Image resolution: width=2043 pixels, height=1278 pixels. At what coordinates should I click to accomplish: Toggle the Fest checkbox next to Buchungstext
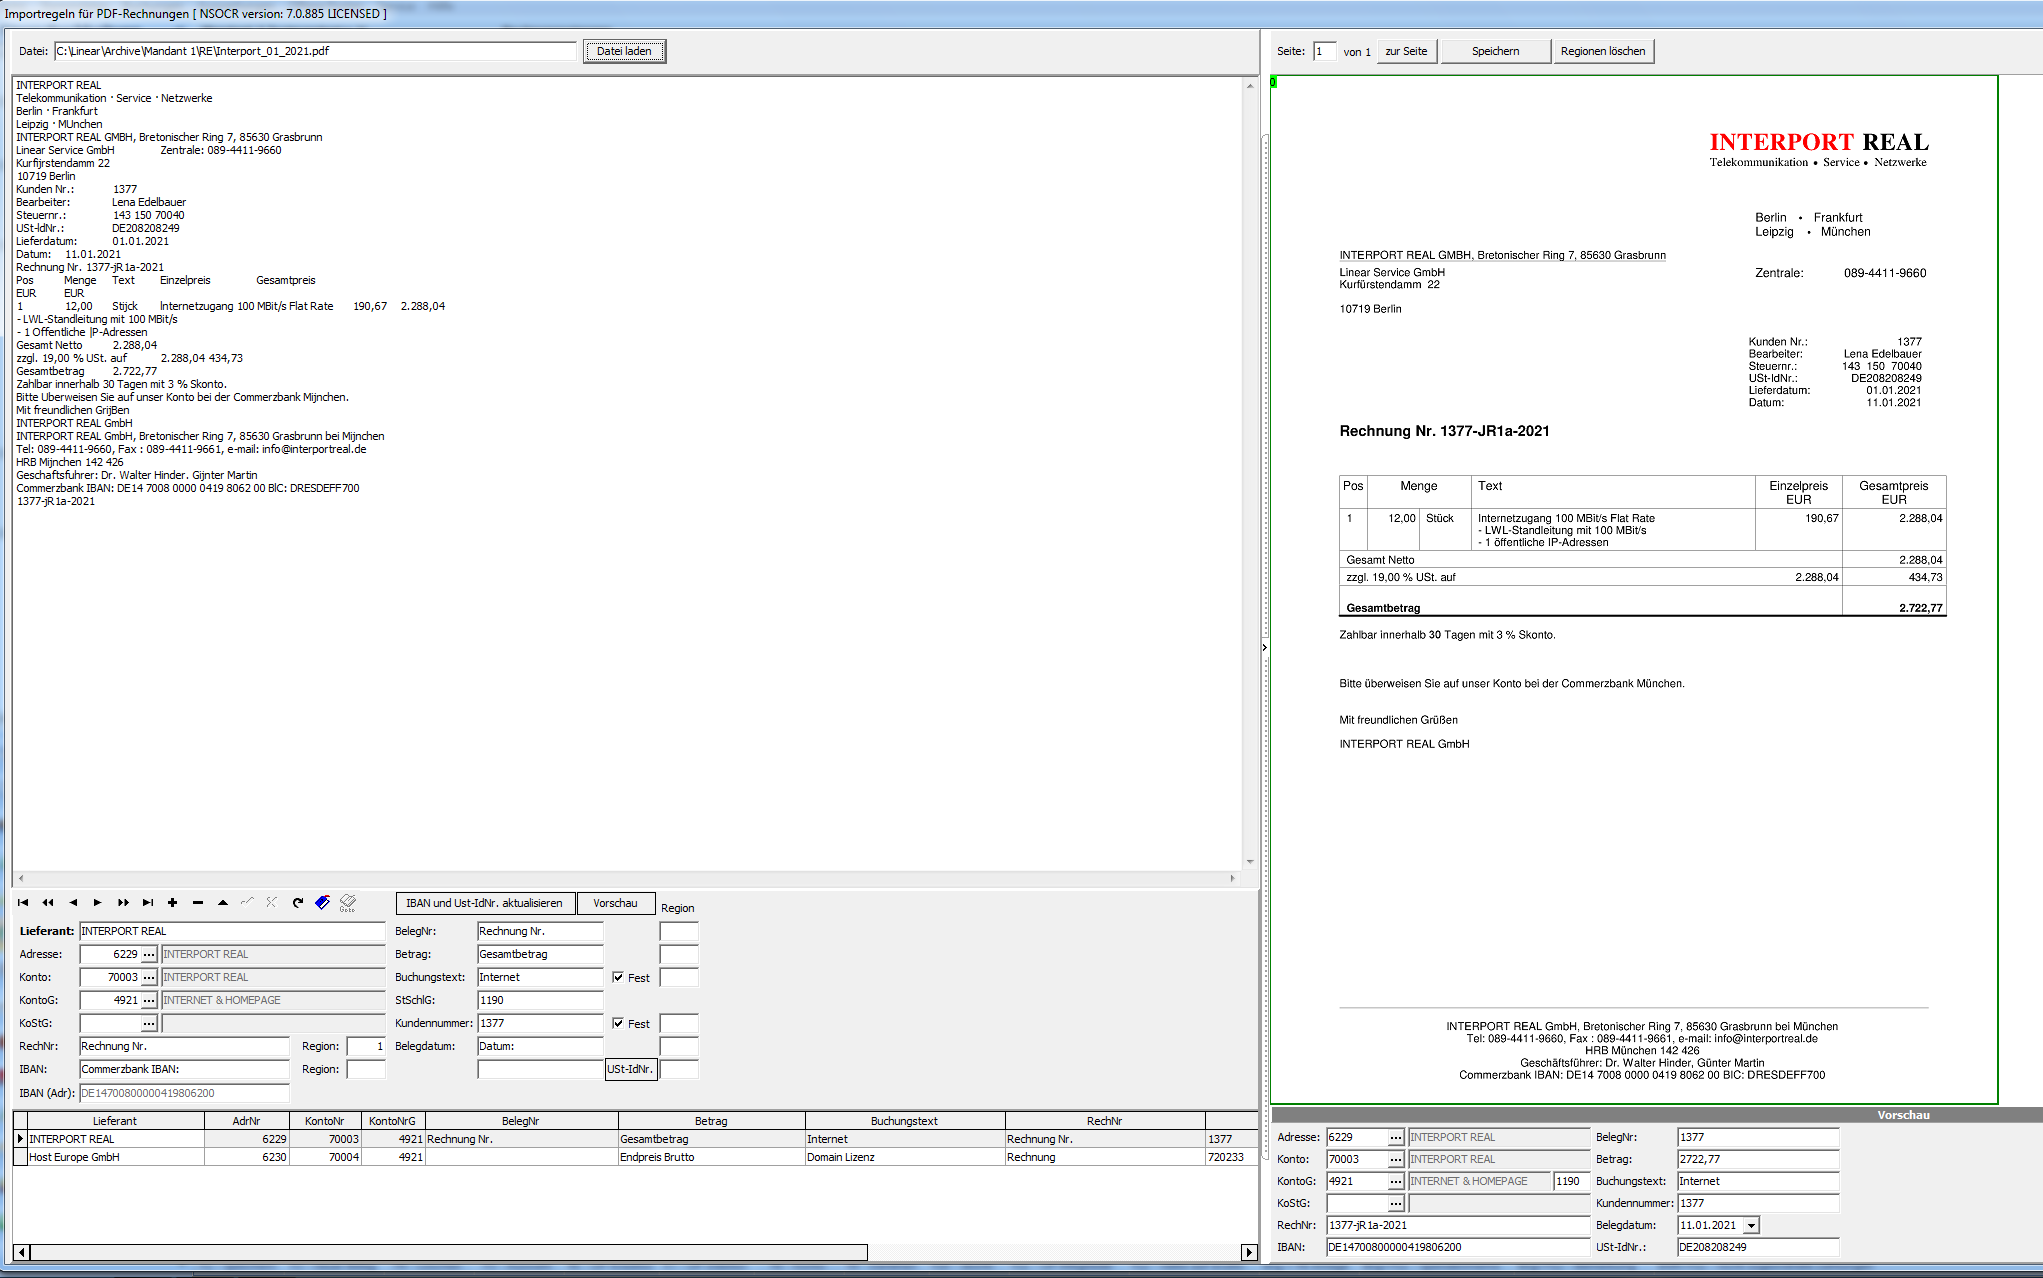coord(618,977)
